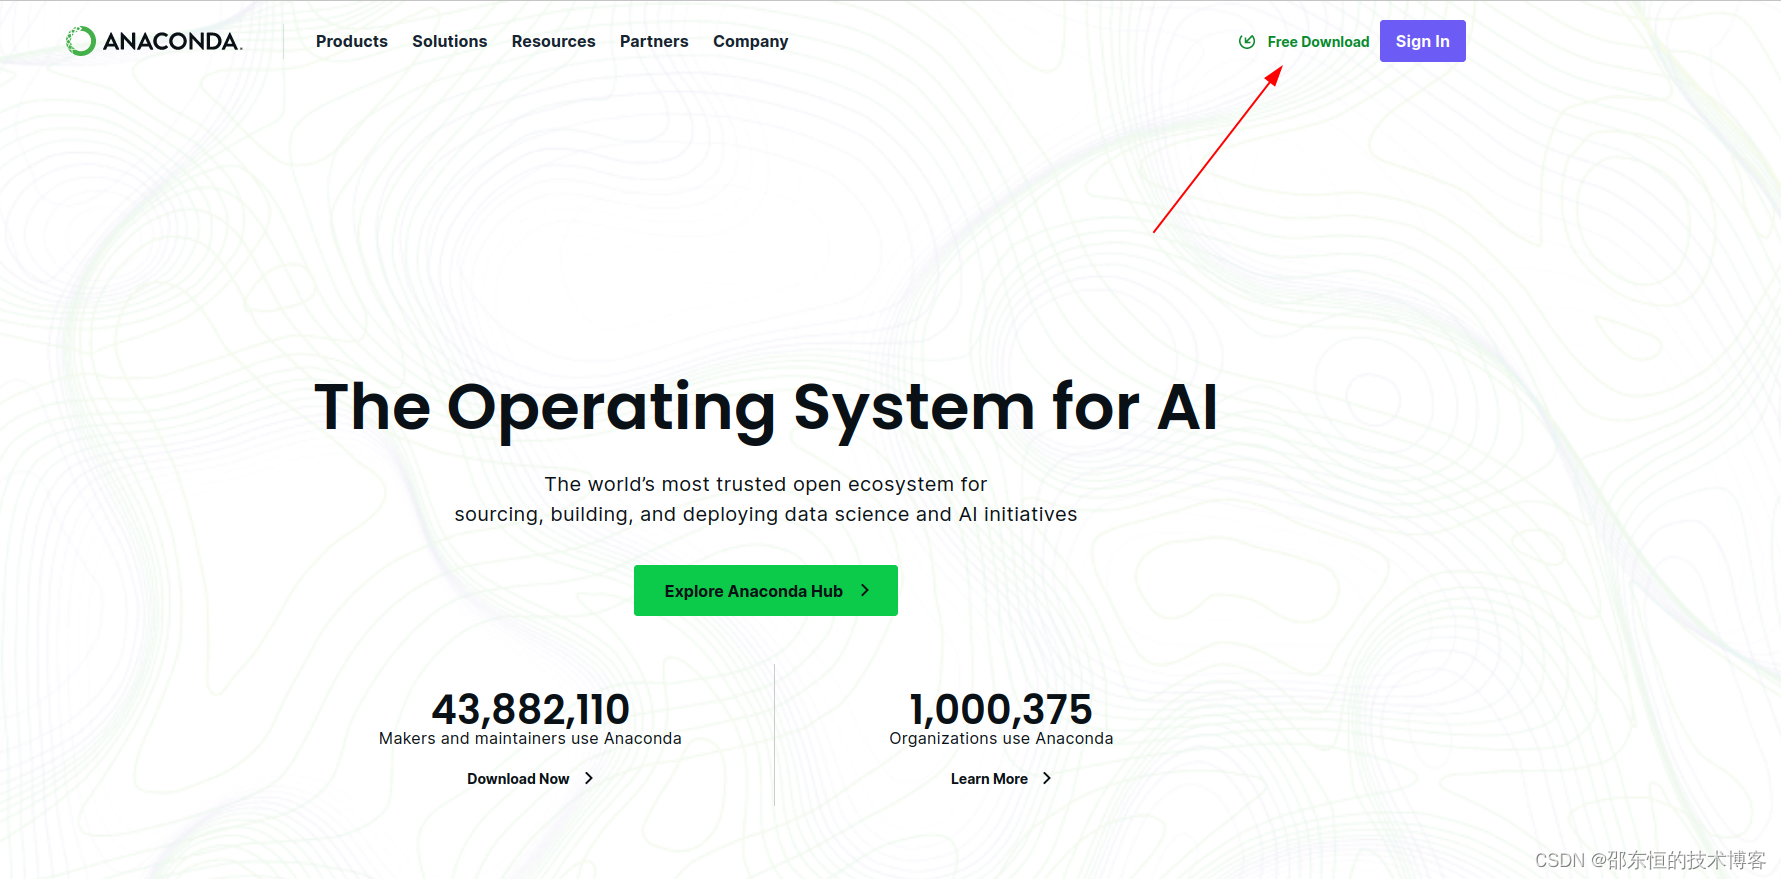This screenshot has width=1781, height=879.
Task: Click the Sign In button
Action: [x=1422, y=41]
